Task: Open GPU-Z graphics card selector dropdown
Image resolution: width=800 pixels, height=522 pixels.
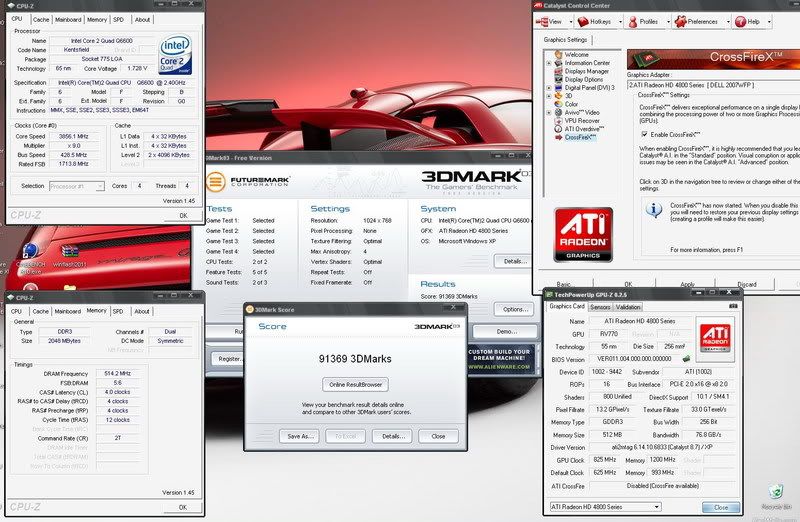Action: click(606, 507)
